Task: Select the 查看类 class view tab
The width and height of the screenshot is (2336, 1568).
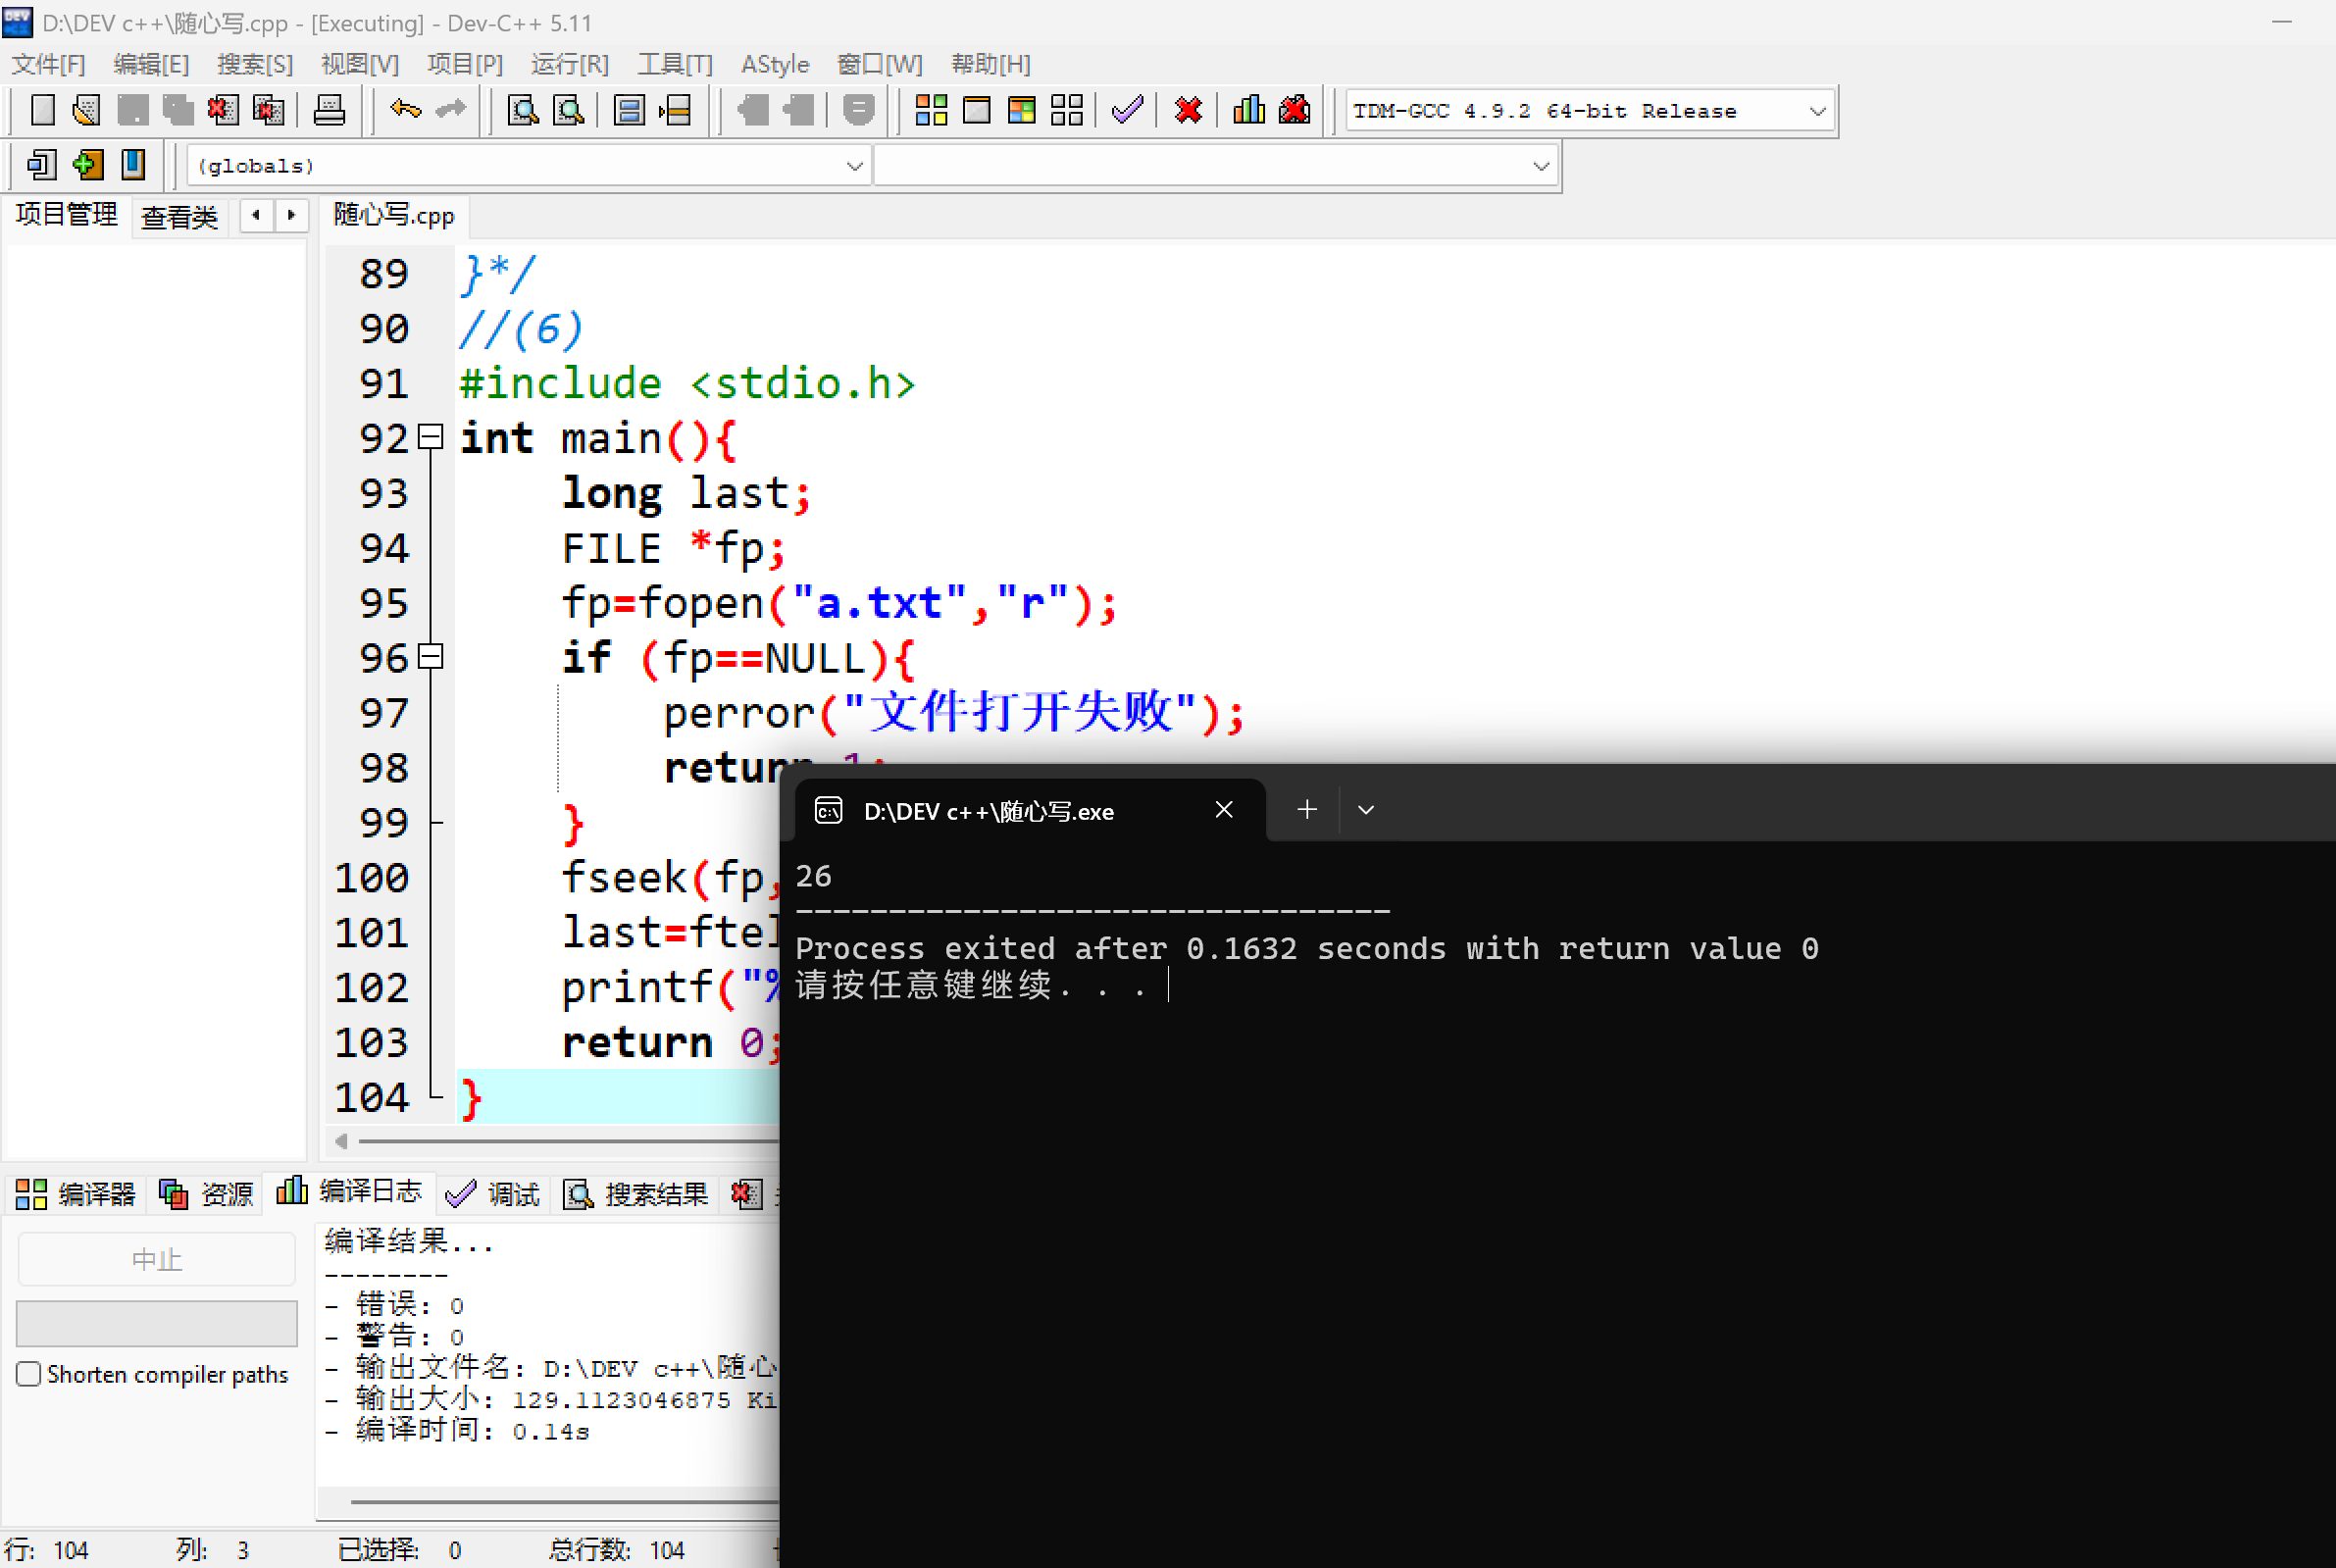Action: click(x=179, y=216)
